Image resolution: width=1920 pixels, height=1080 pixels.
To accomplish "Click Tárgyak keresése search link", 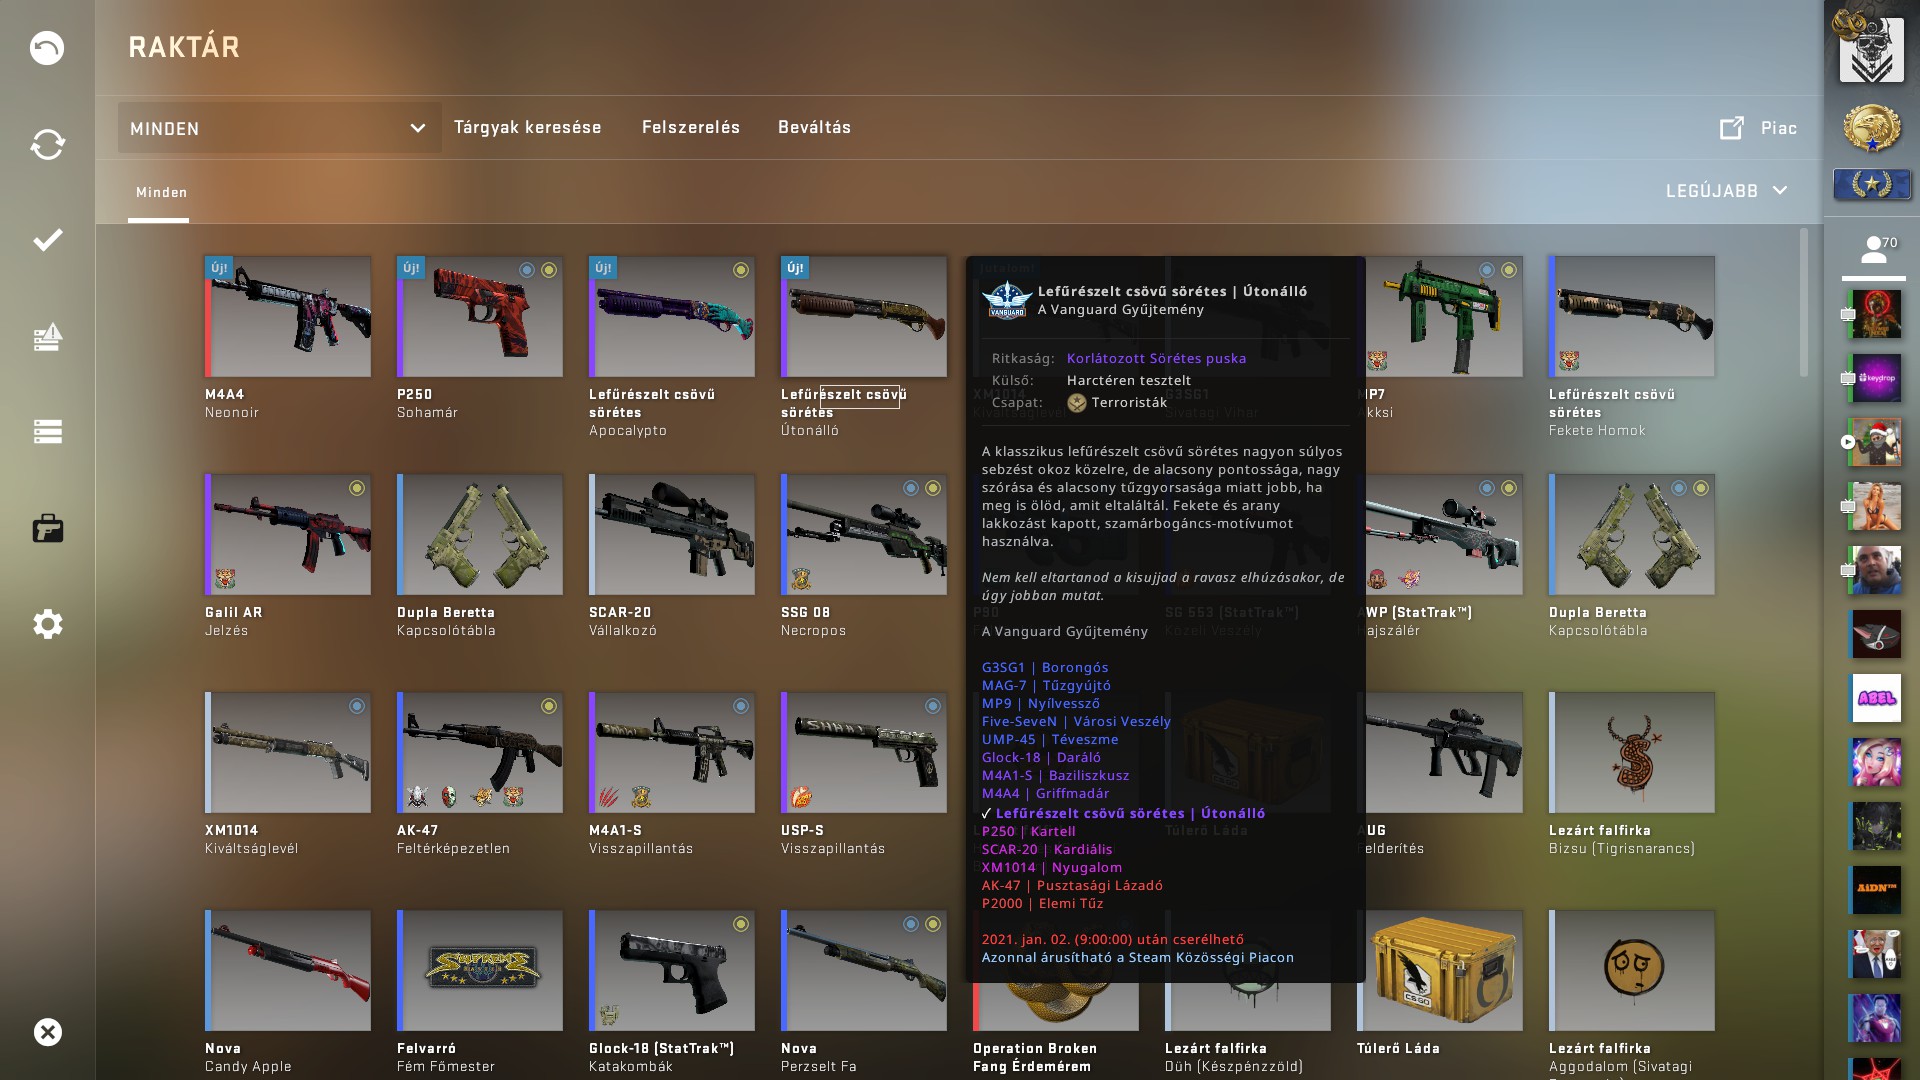I will click(527, 128).
